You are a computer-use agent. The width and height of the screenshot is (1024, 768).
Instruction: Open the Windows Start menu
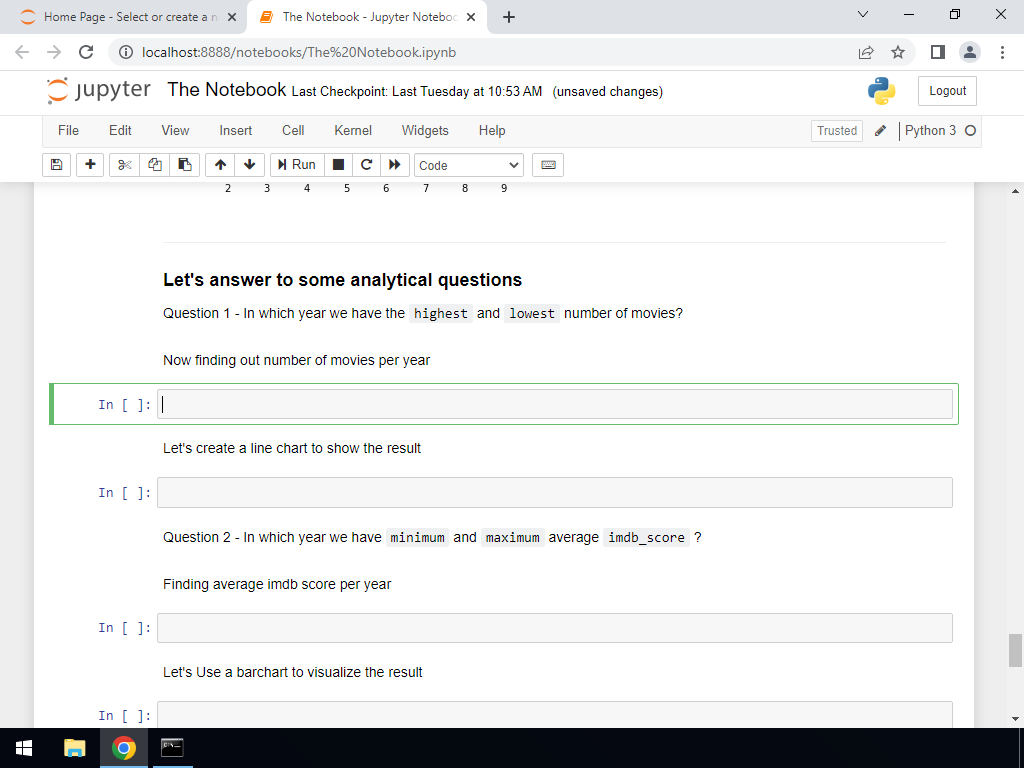[24, 748]
